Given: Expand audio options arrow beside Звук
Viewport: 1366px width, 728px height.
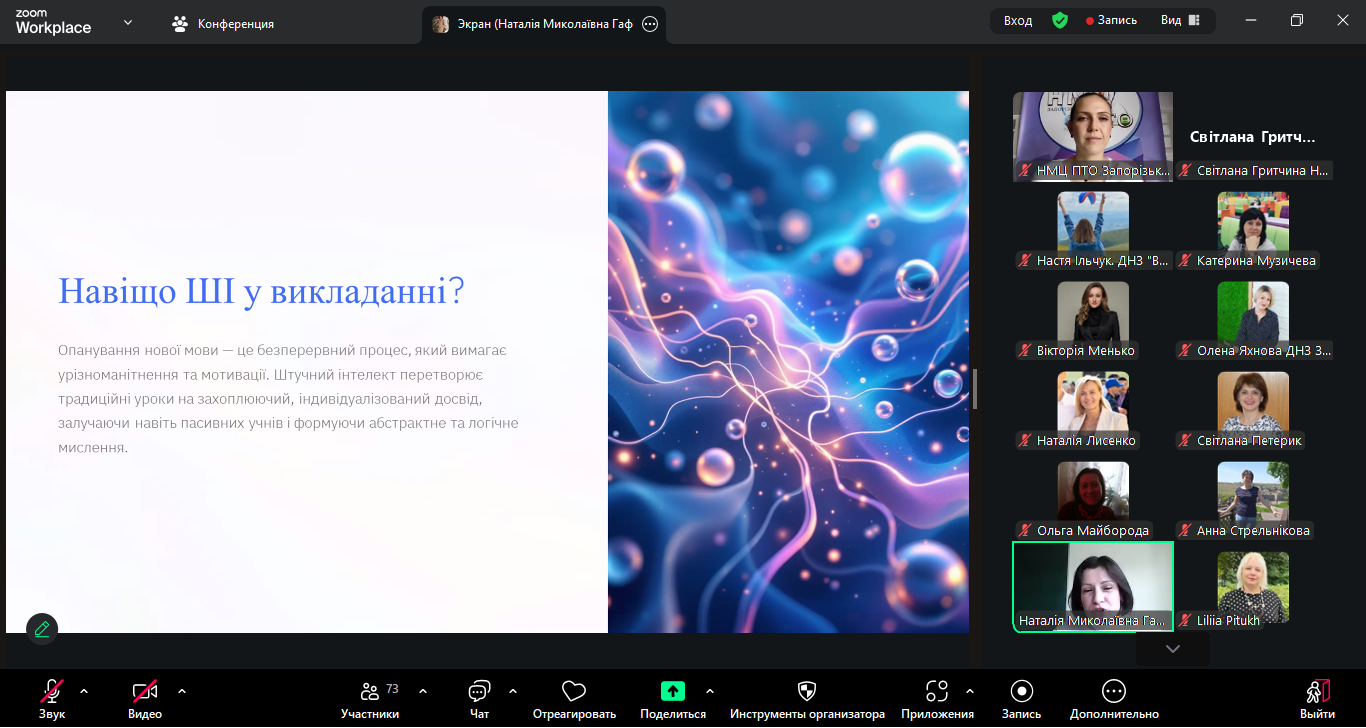Looking at the screenshot, I should pos(84,691).
